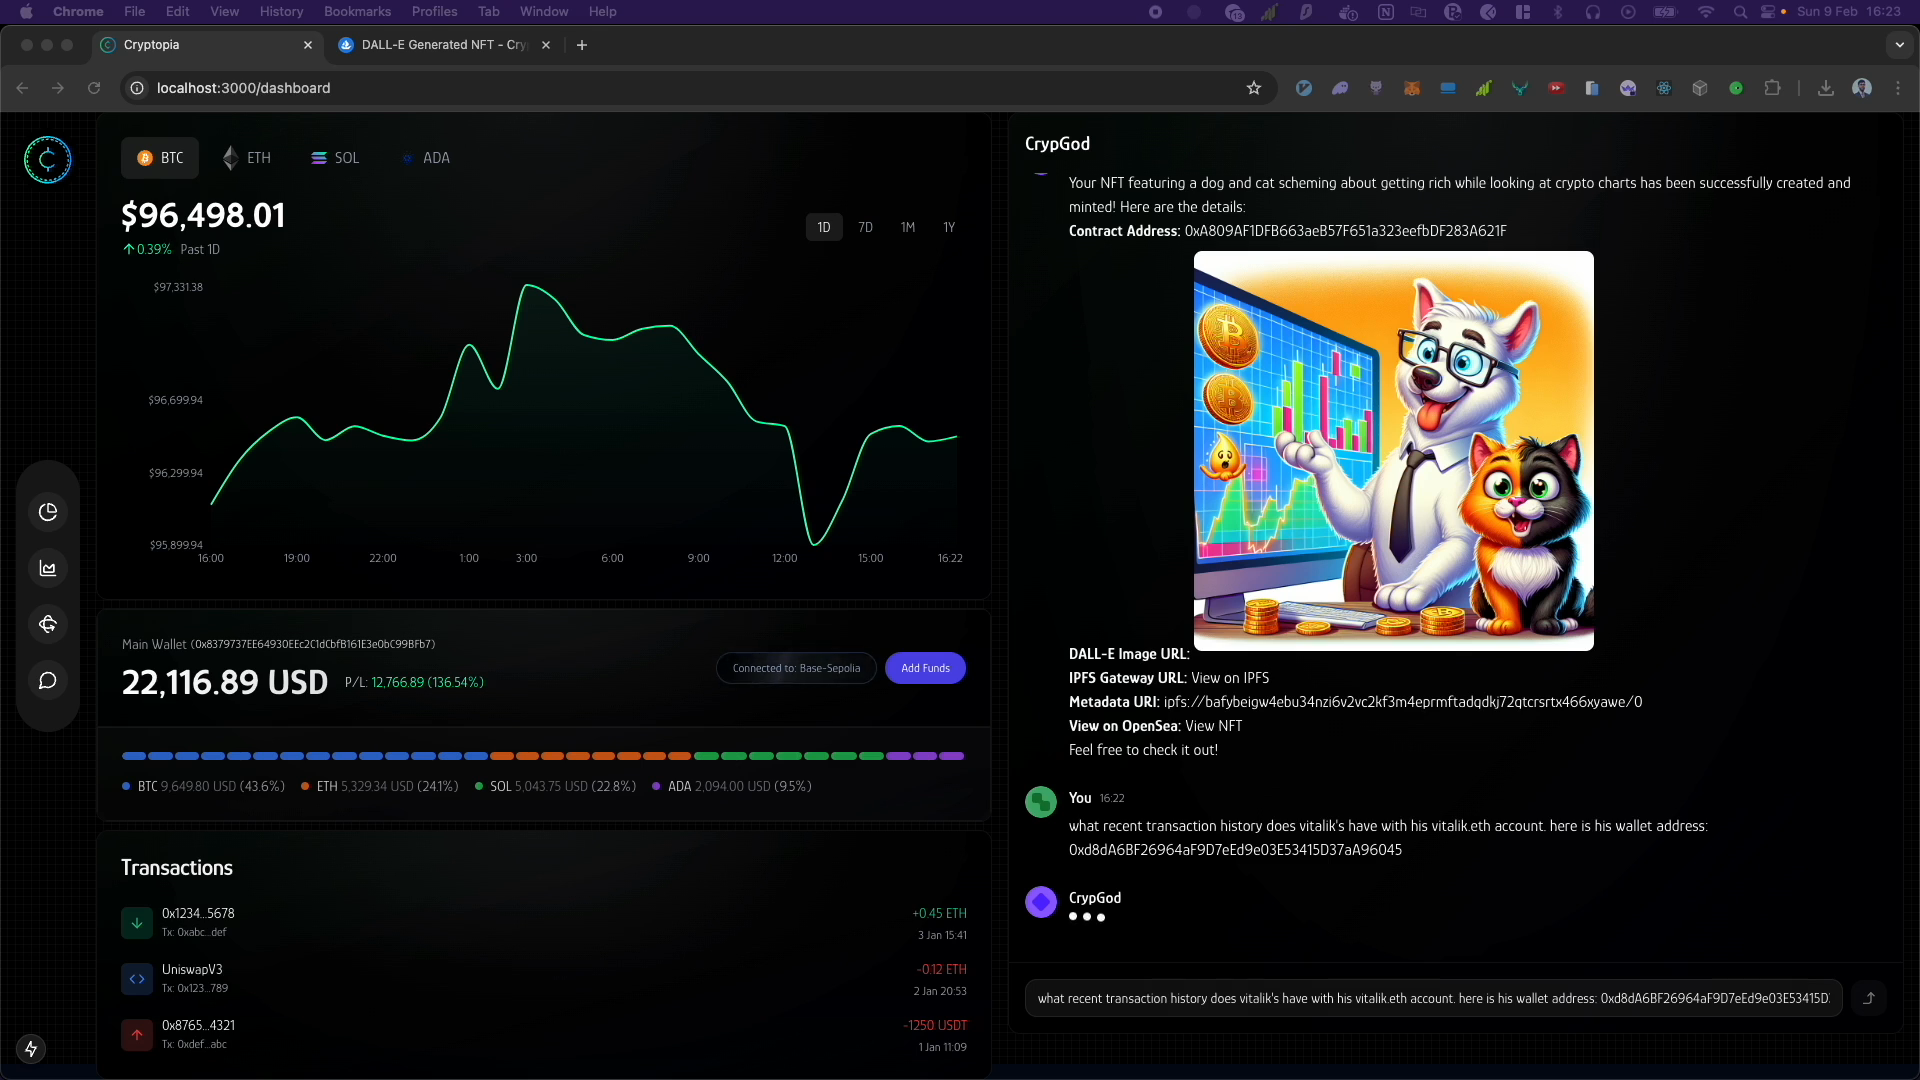Click the NFT contract address text
Screen dimensions: 1920x1080
point(1345,231)
